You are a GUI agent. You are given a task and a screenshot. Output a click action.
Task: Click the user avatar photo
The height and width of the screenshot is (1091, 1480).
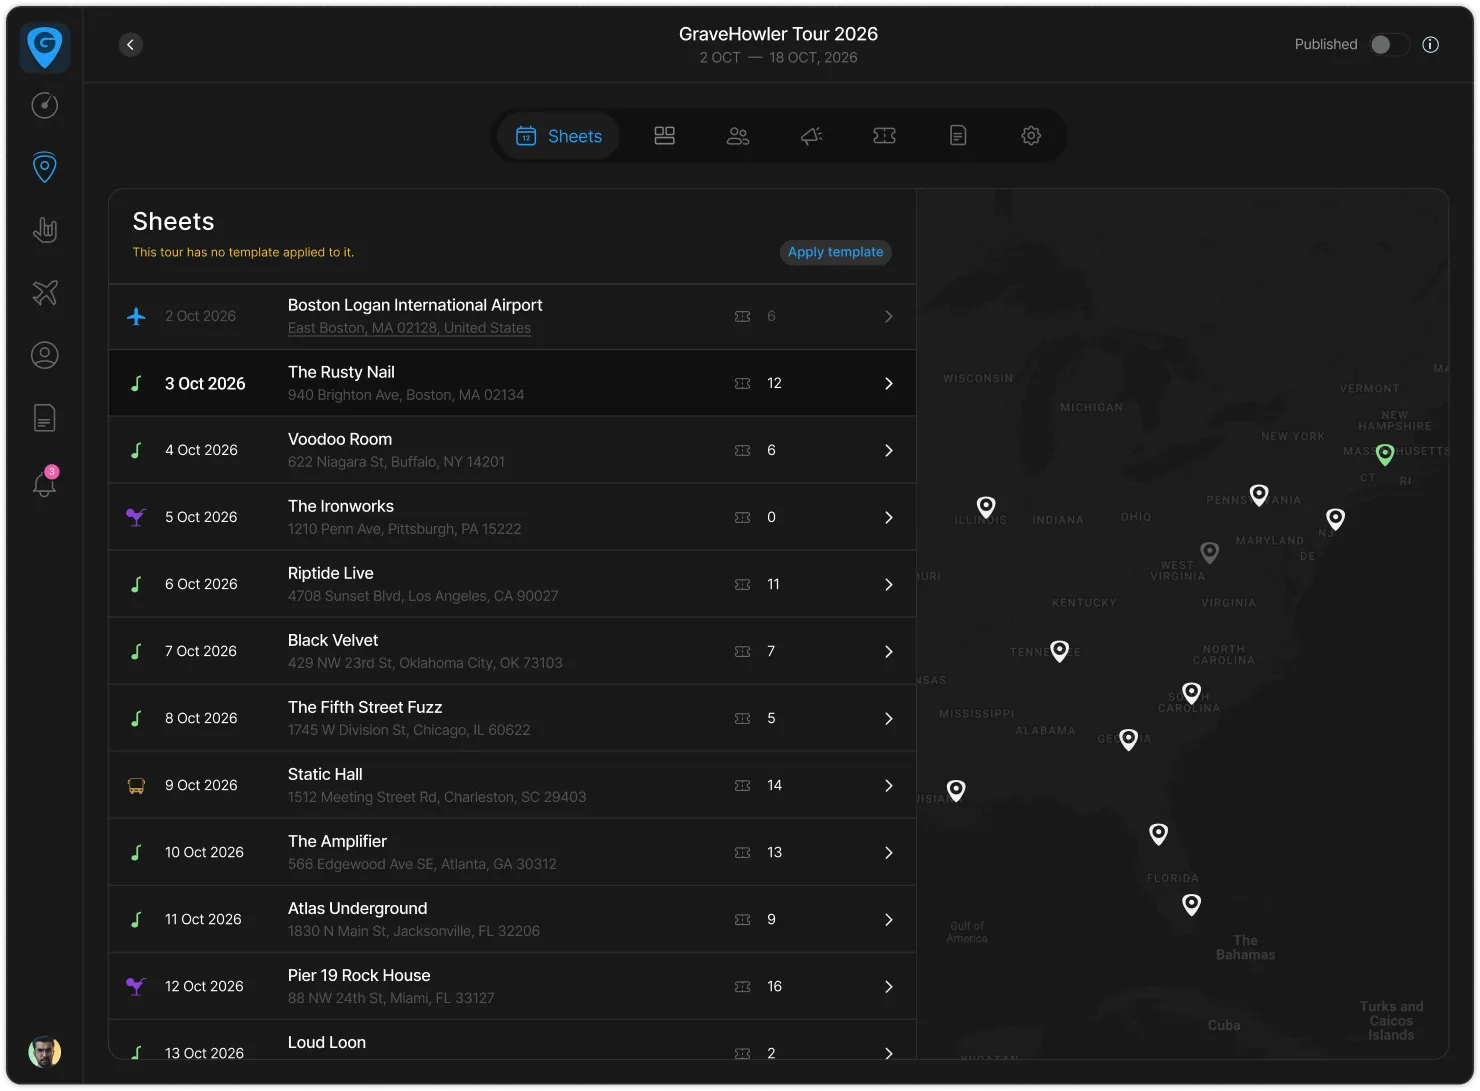click(45, 1051)
